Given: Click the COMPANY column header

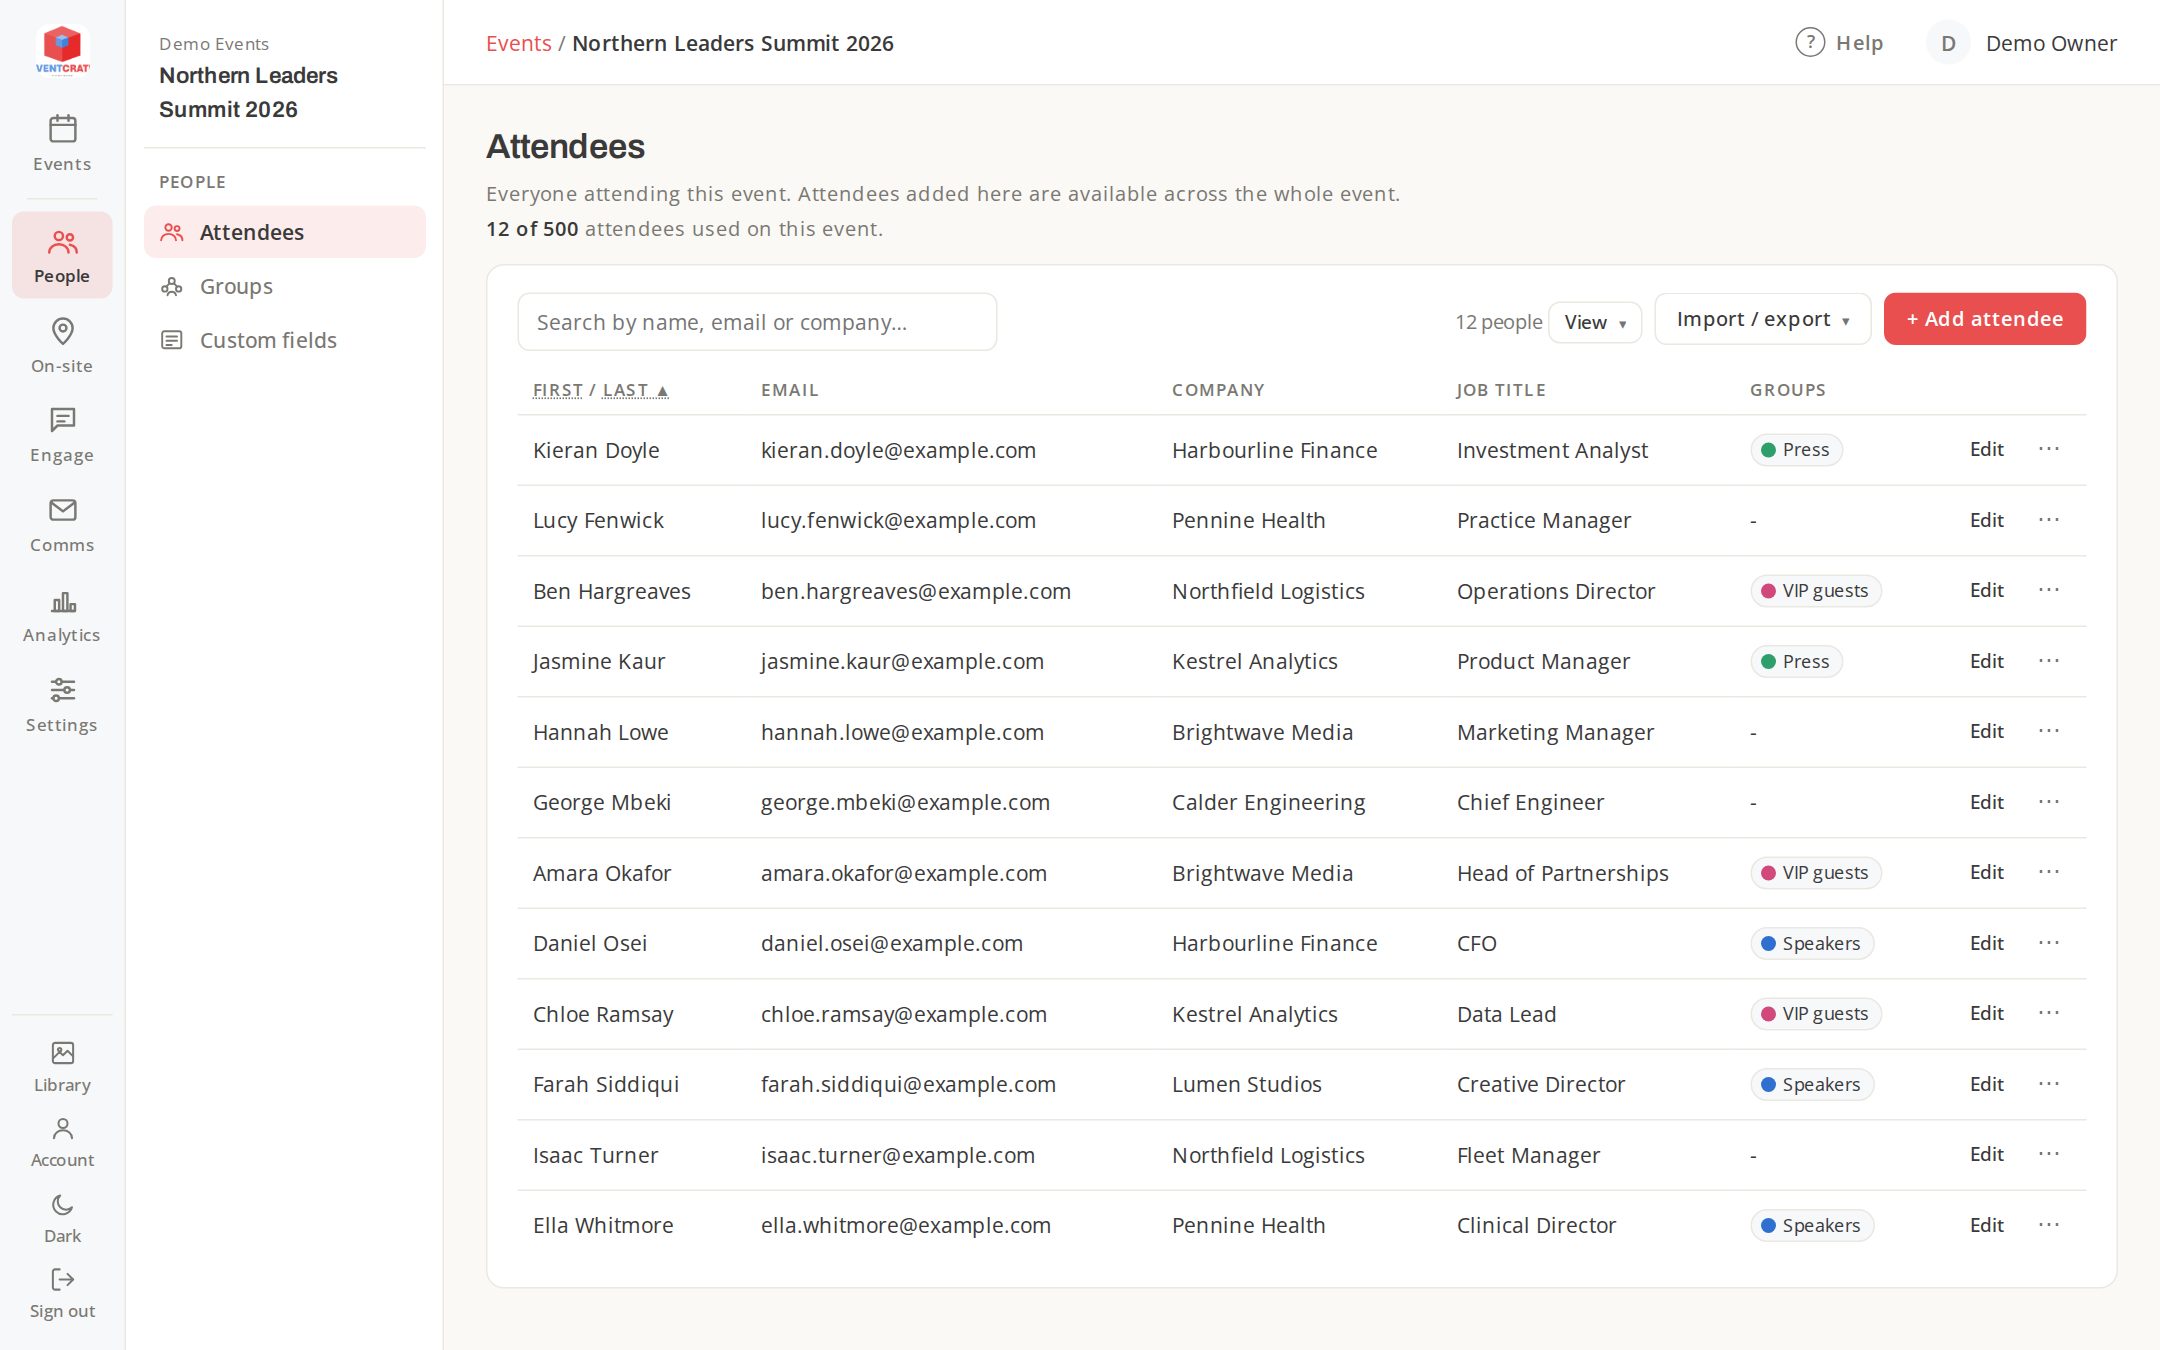Looking at the screenshot, I should click(1218, 390).
